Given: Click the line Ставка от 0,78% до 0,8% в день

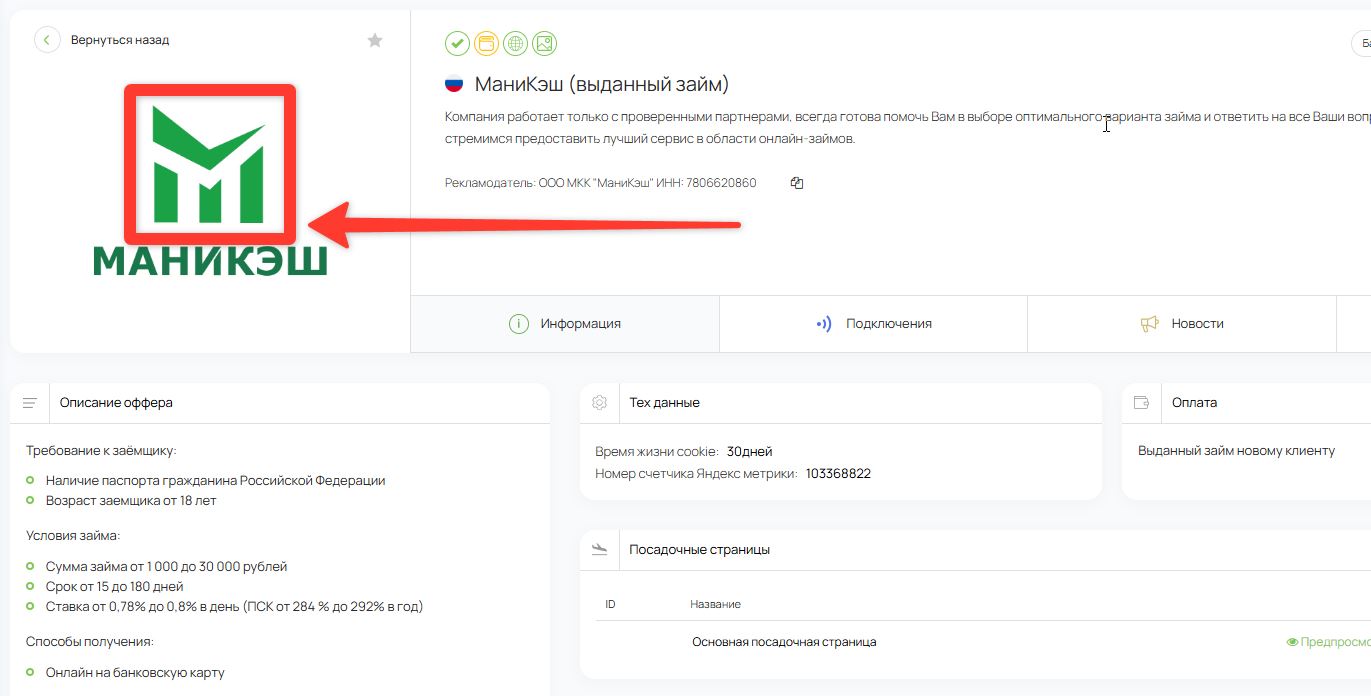Looking at the screenshot, I should [x=234, y=607].
